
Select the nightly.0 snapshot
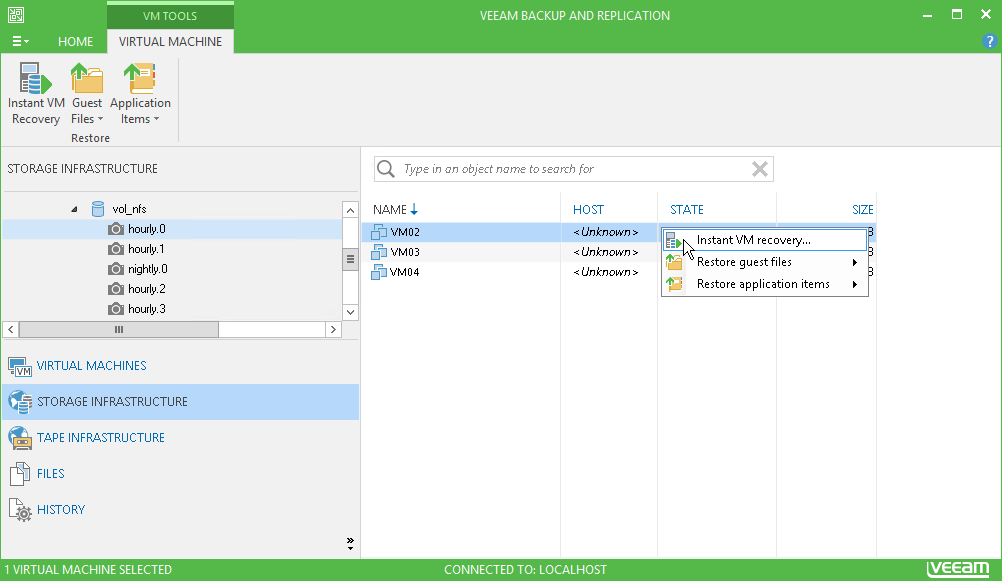click(148, 269)
